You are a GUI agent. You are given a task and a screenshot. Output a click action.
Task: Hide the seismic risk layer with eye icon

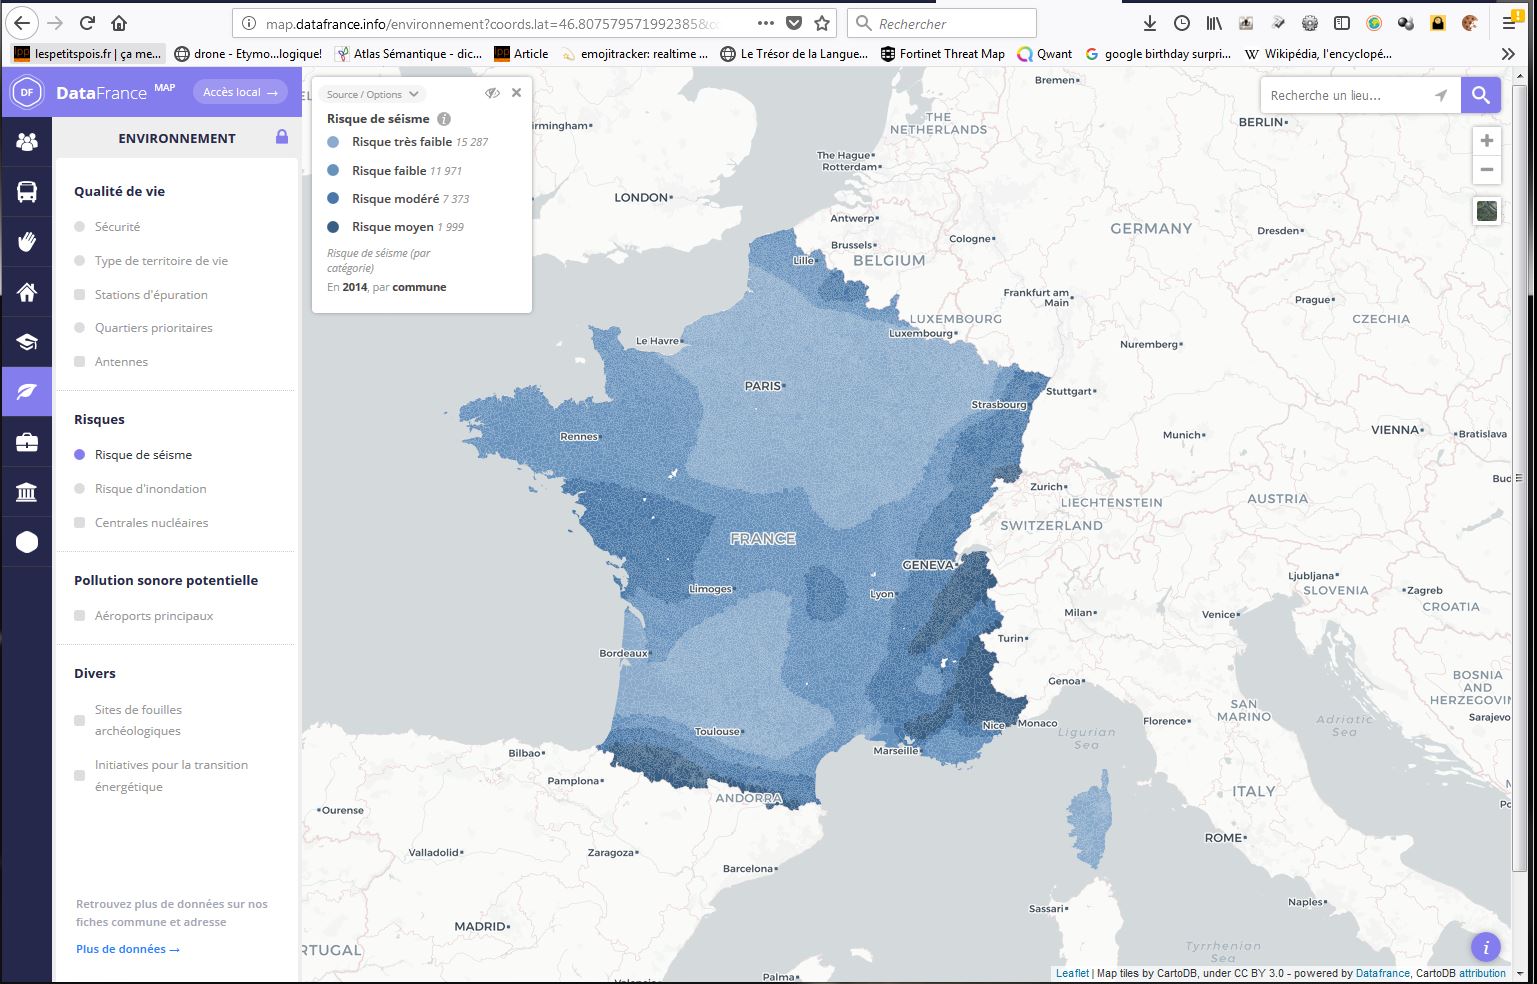pos(492,93)
